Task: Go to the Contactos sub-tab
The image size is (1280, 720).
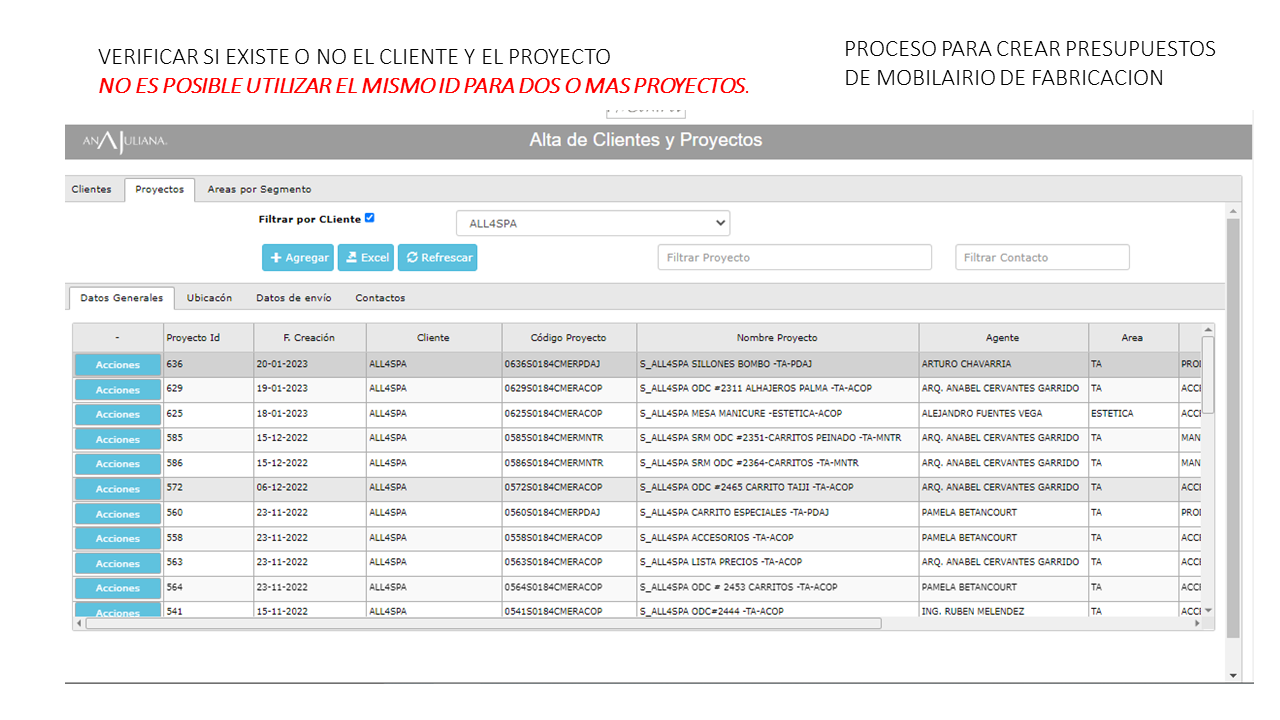Action: (x=380, y=298)
